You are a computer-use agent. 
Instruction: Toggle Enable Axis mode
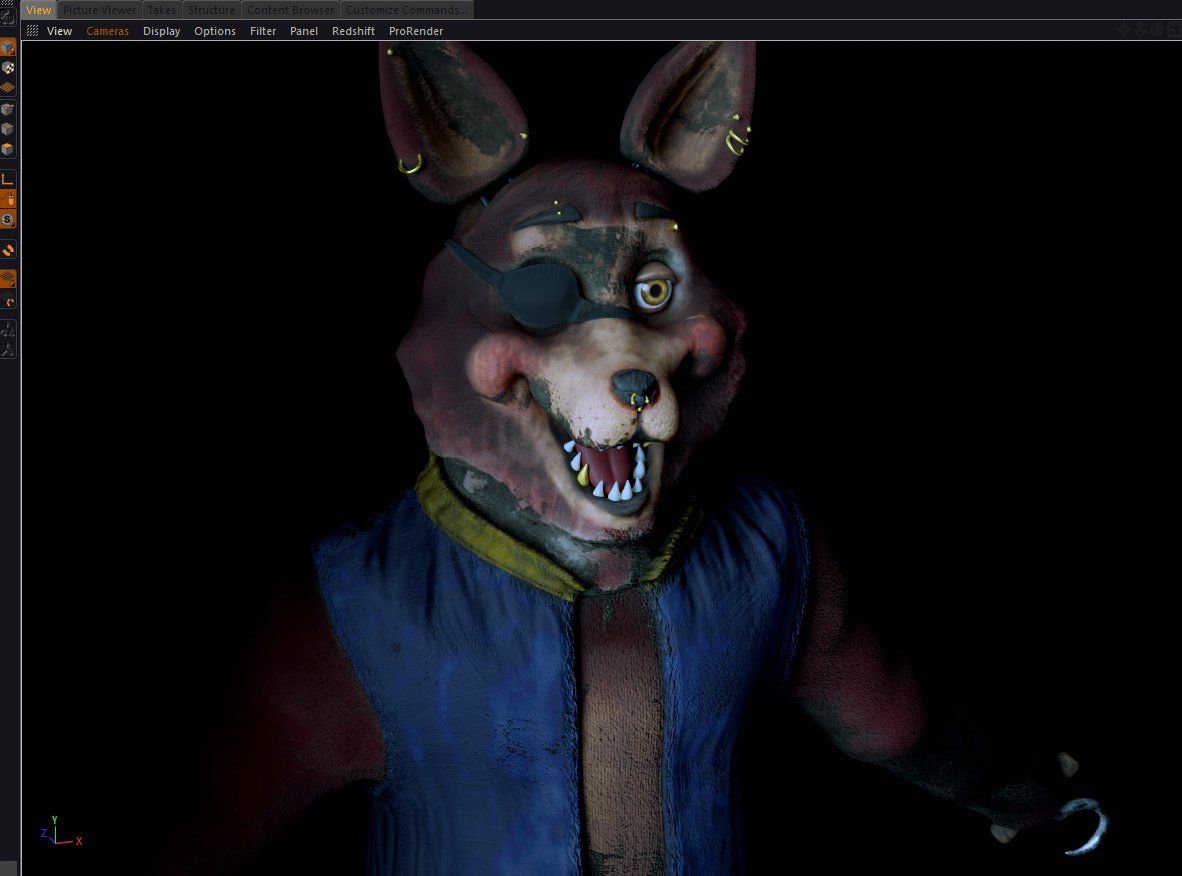pyautogui.click(x=8, y=179)
